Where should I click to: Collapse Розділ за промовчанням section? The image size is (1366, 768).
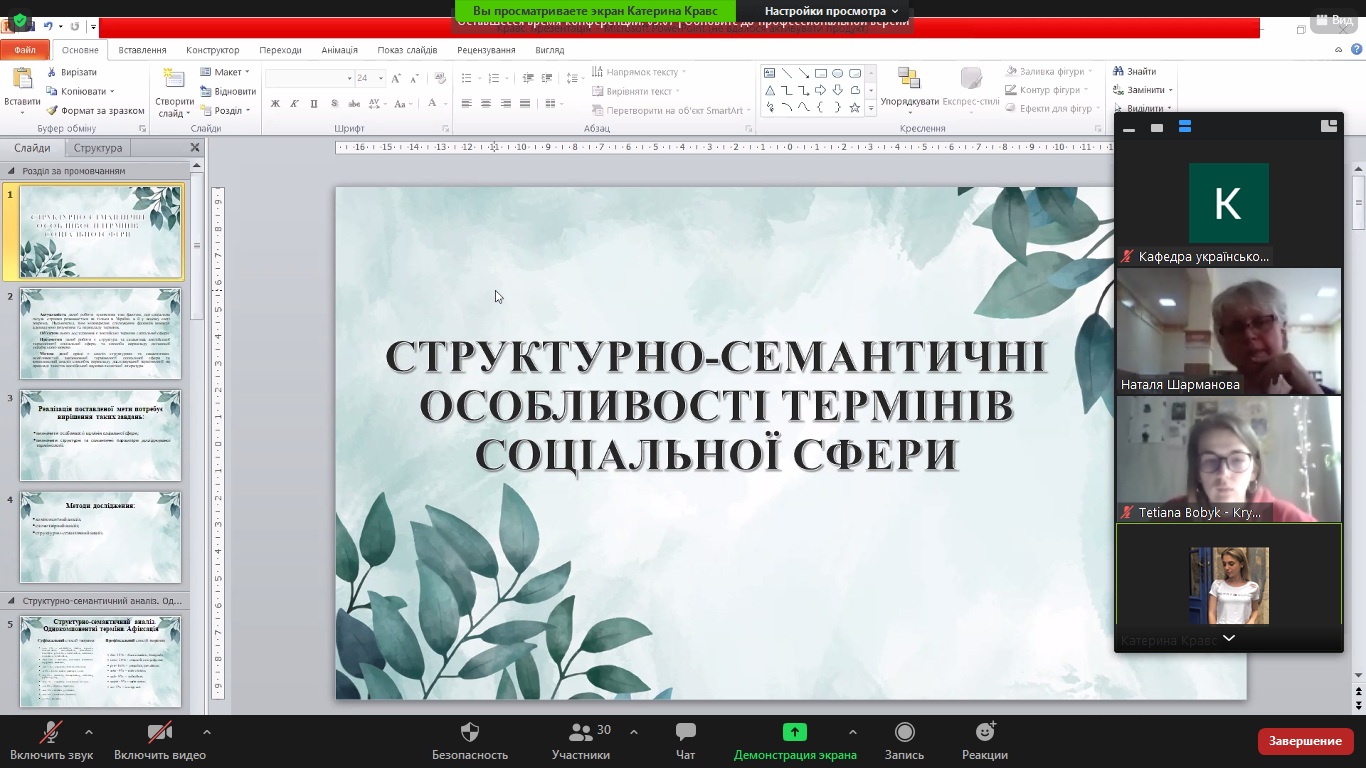(11, 171)
